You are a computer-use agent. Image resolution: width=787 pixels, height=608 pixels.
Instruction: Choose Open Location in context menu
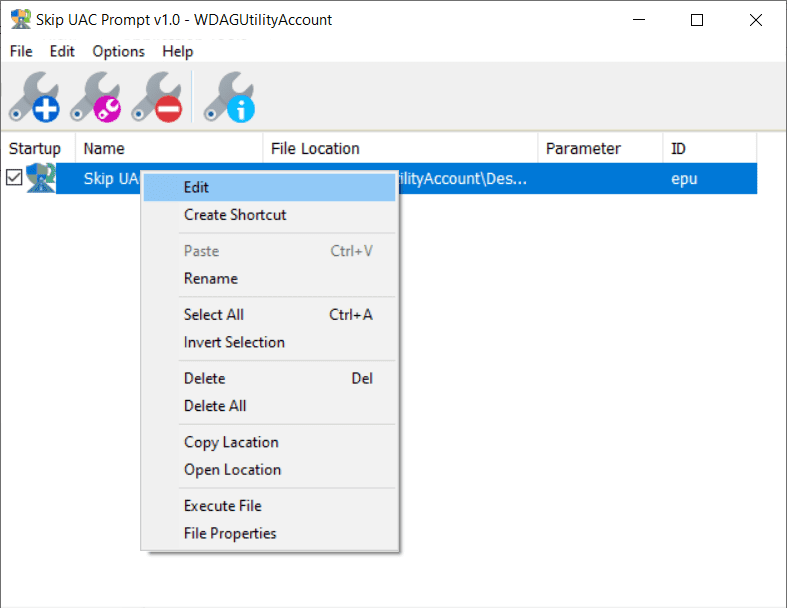pos(270,470)
